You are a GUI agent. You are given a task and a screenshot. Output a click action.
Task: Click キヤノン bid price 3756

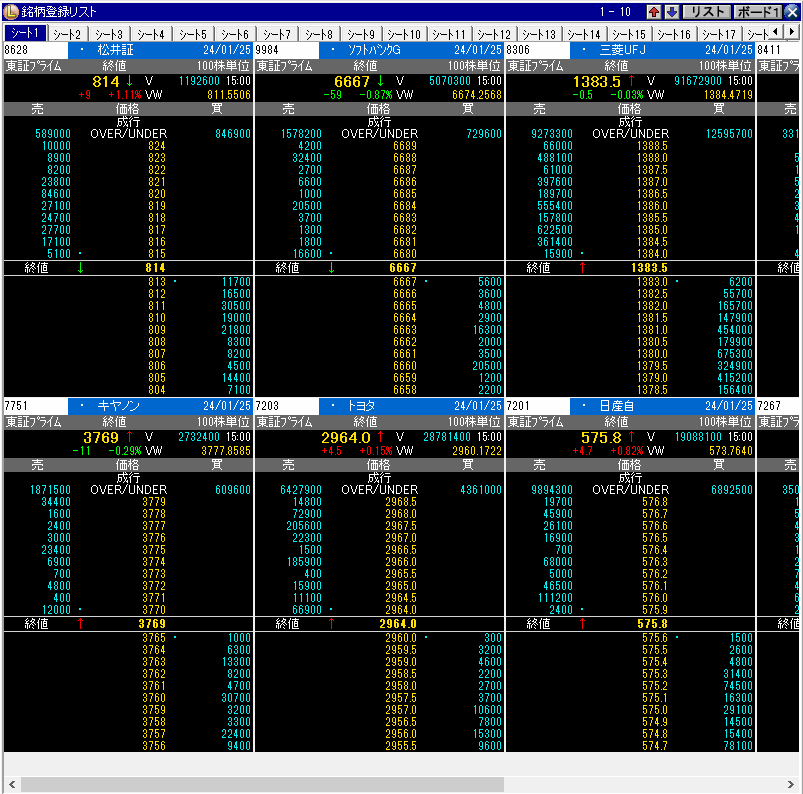pos(154,746)
